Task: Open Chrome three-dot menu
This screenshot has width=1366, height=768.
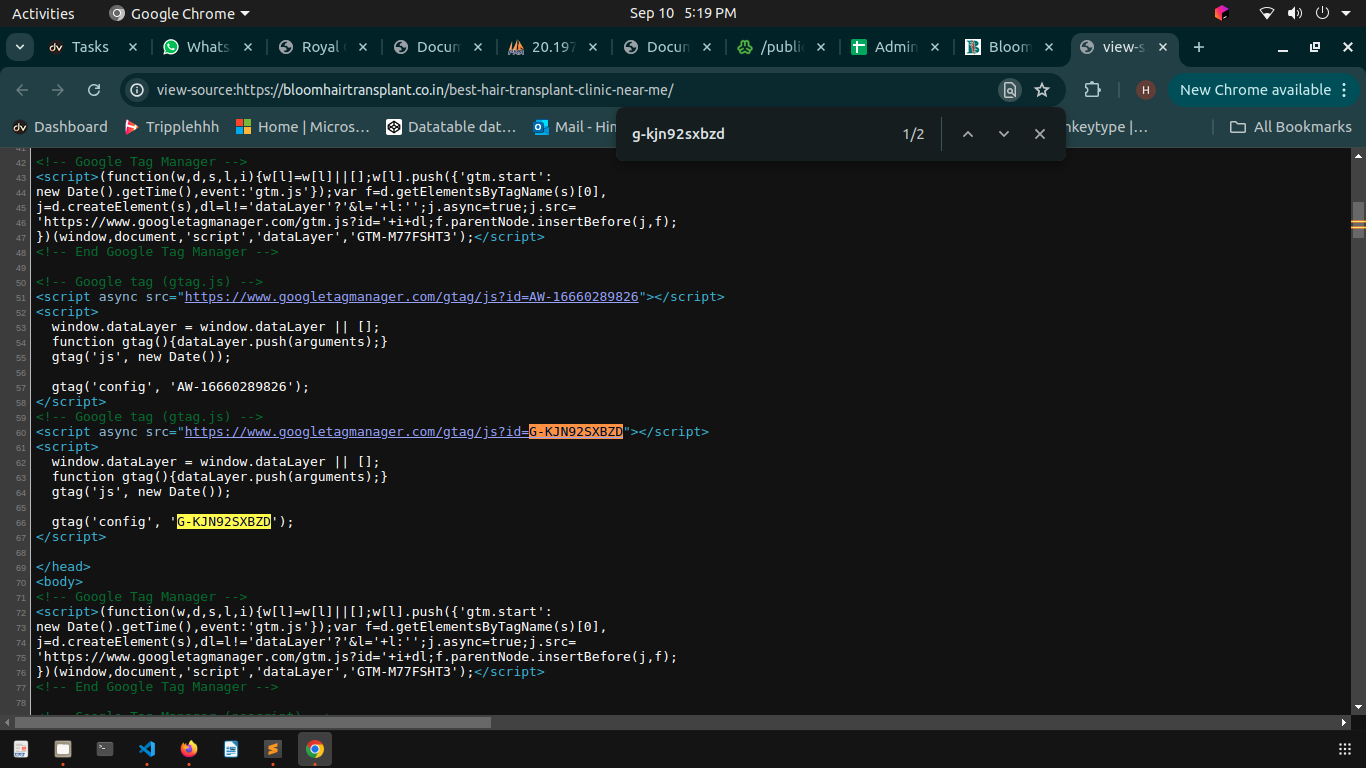Action: pyautogui.click(x=1343, y=90)
